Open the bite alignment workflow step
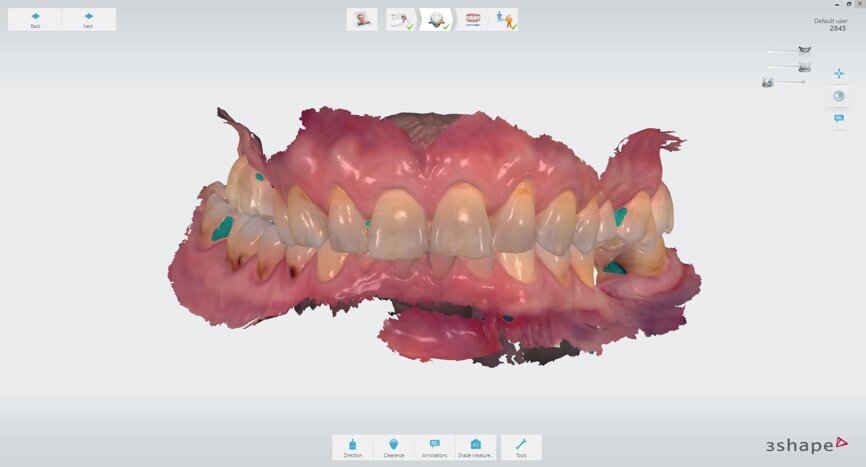This screenshot has height=467, width=866. point(473,19)
